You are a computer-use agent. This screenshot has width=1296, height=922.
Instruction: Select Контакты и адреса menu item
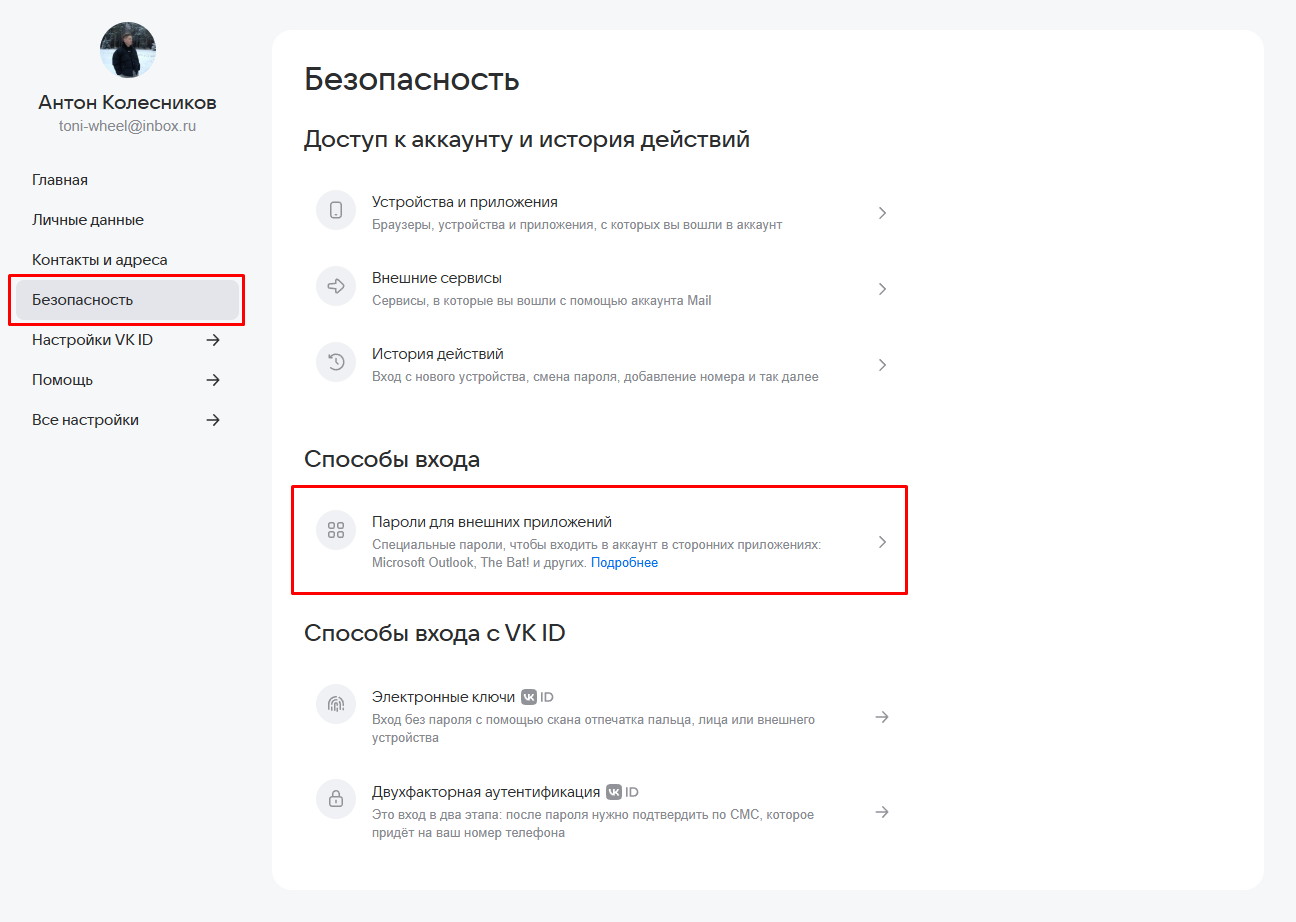(x=100, y=260)
